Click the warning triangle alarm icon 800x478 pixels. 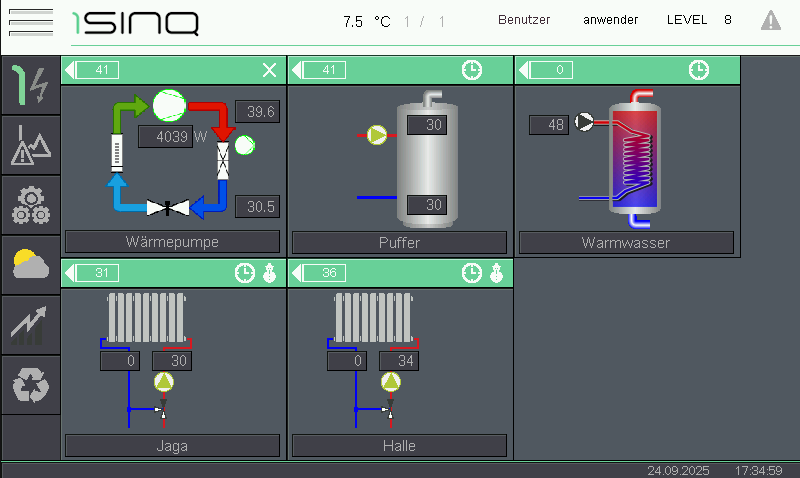[770, 20]
